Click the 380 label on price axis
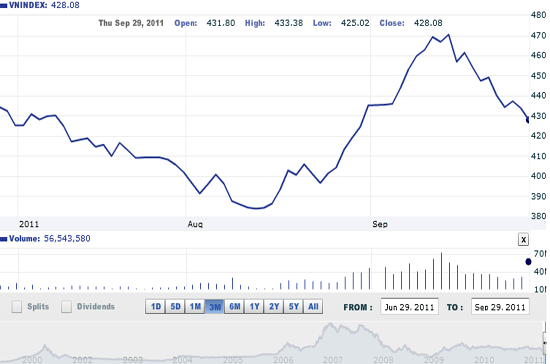The image size is (550, 364). 538,216
